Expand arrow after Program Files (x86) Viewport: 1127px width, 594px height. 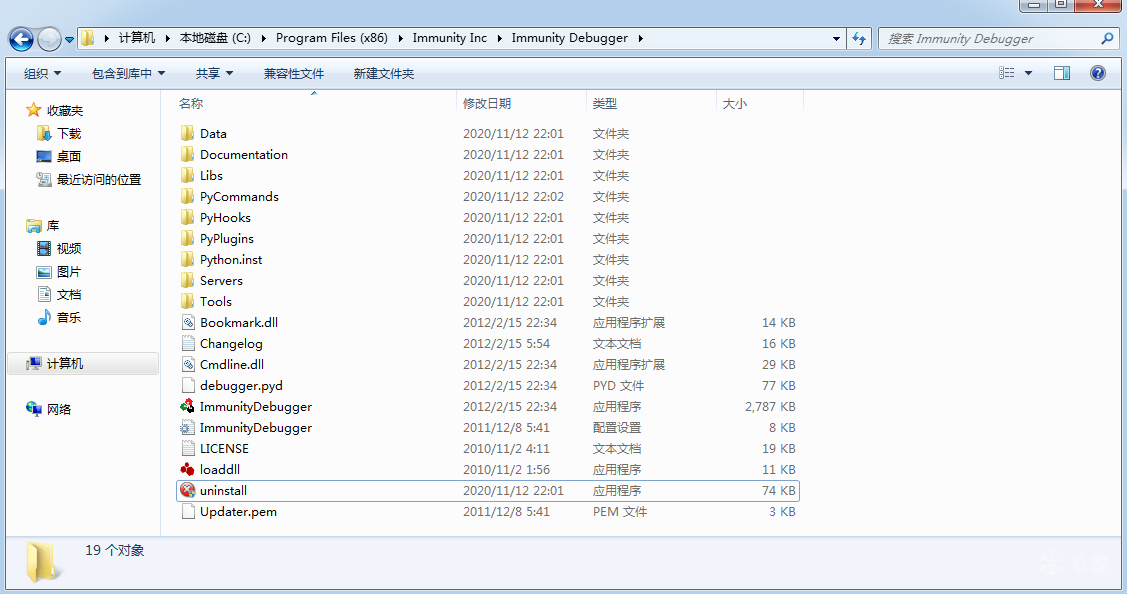click(x=400, y=38)
